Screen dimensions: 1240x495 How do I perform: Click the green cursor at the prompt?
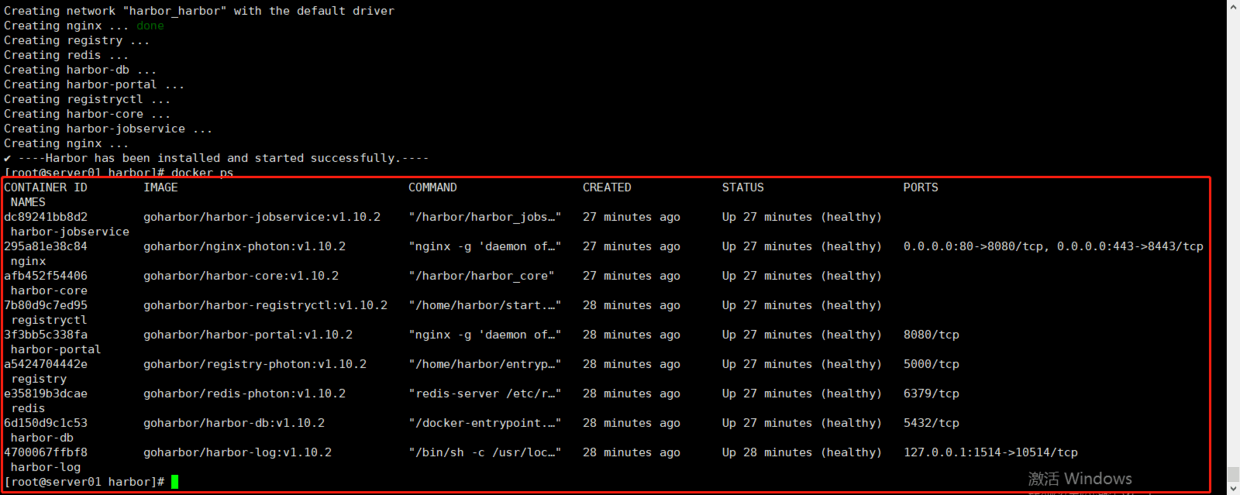175,482
